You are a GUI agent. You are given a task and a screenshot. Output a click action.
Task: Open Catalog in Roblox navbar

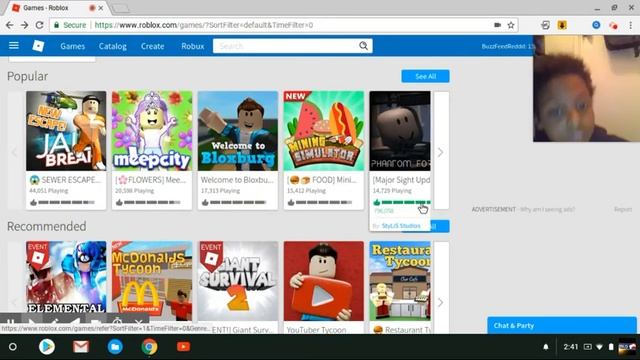(113, 46)
